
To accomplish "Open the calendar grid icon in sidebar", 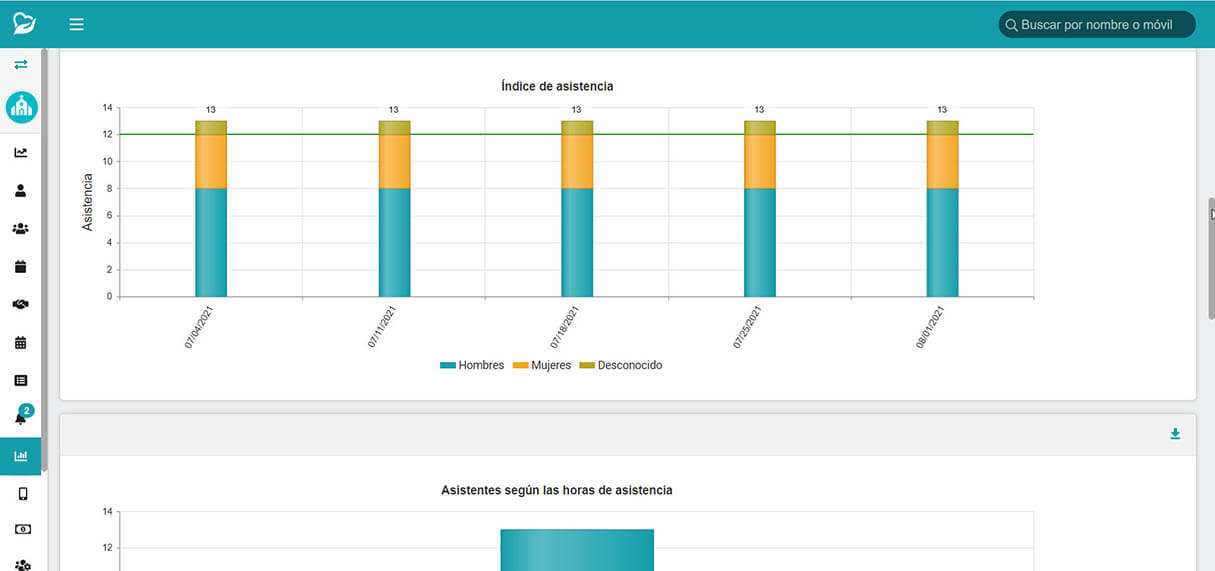I will (21, 343).
